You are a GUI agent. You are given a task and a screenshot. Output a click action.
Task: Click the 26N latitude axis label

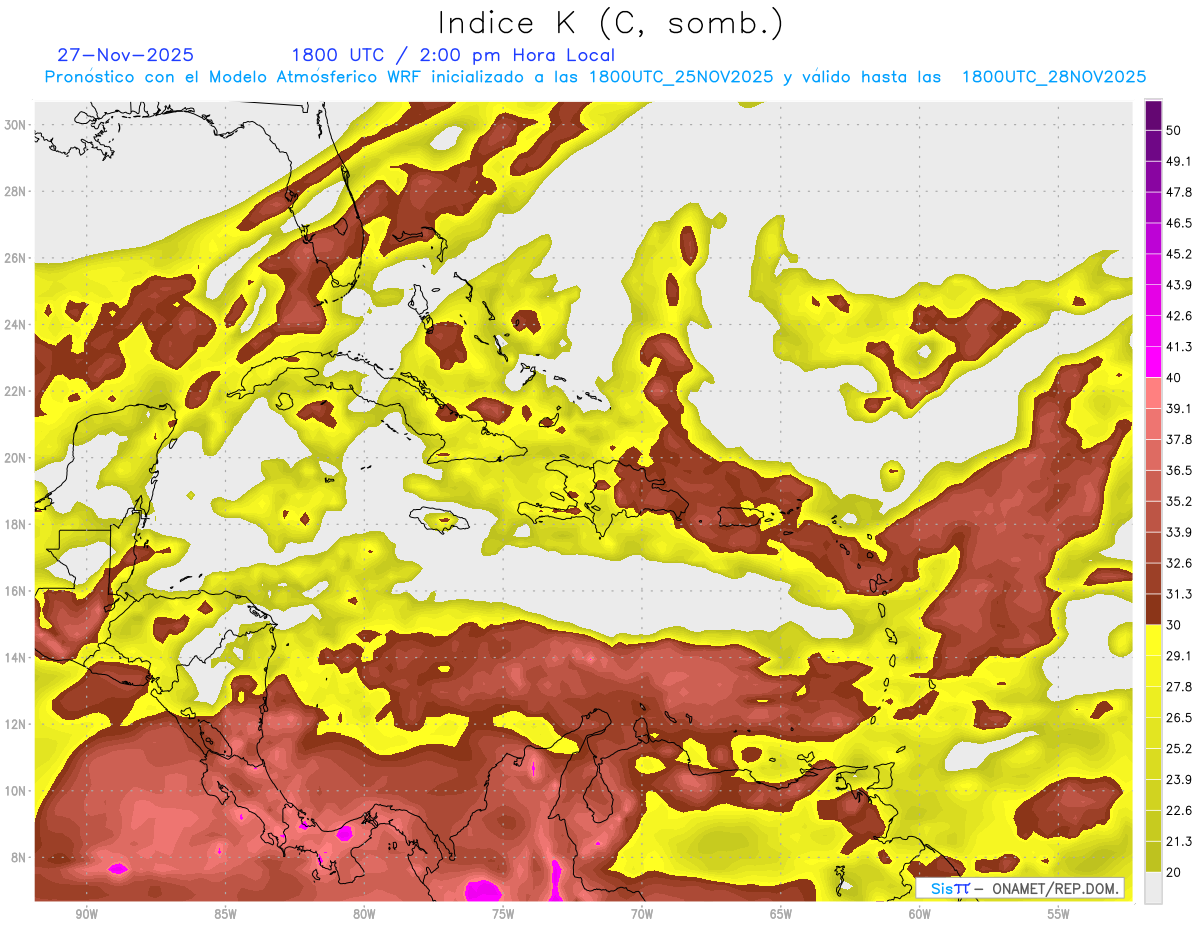point(15,258)
